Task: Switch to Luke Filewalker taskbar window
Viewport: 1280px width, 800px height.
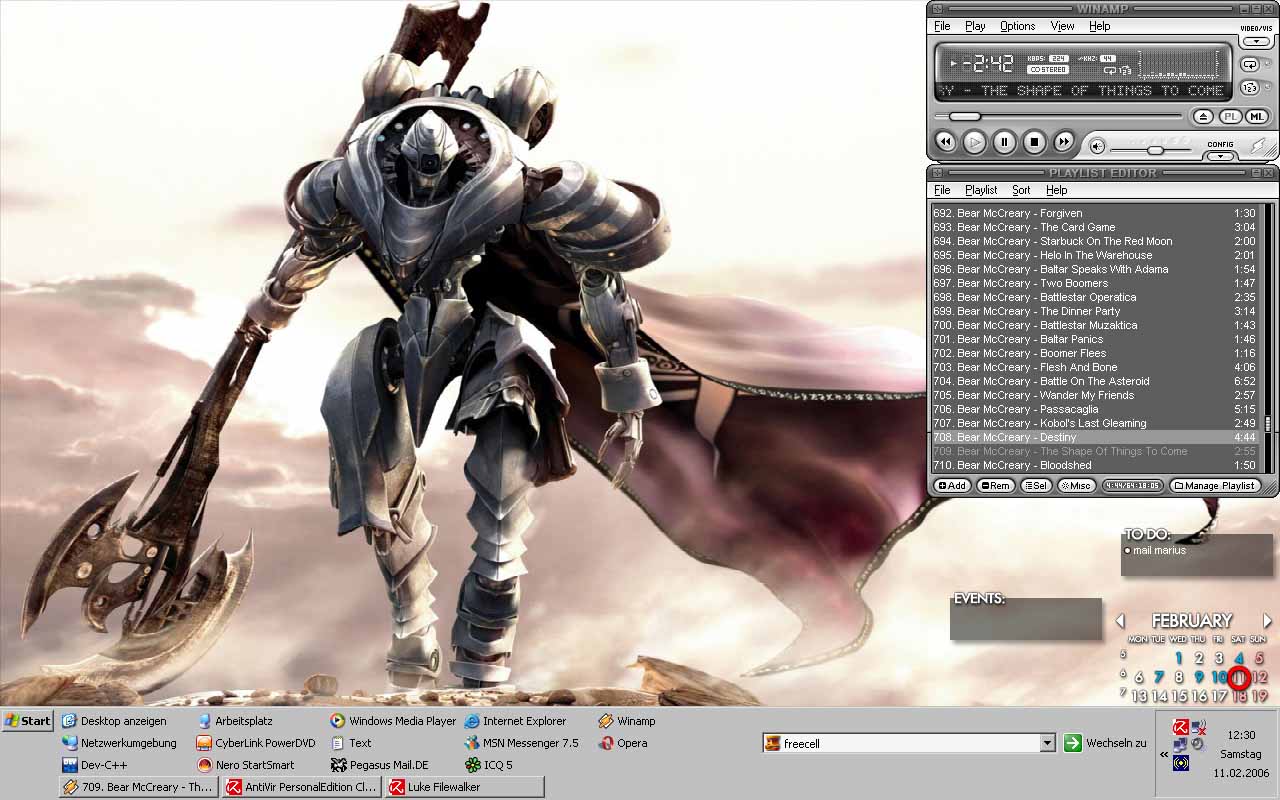Action: coord(465,787)
